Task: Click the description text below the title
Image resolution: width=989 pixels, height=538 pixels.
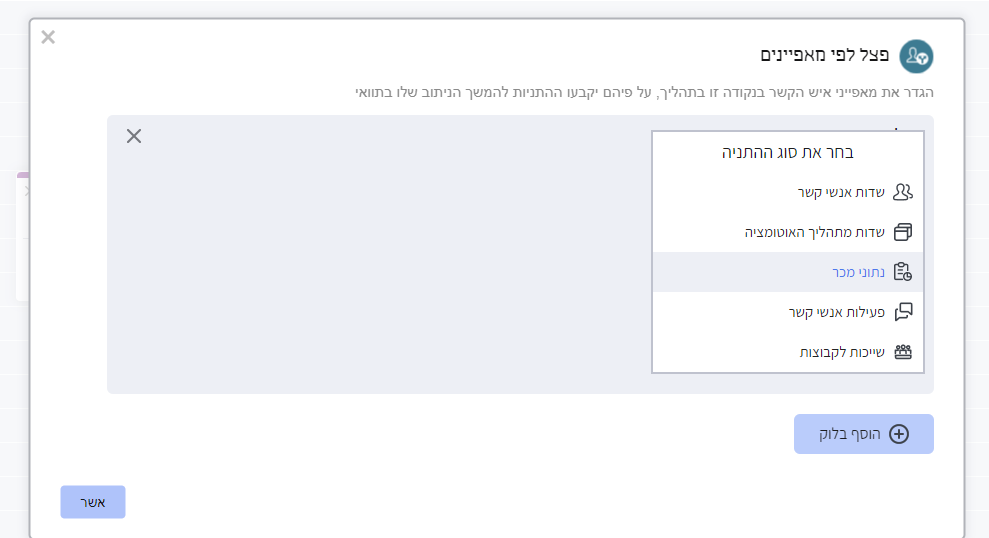Action: (644, 93)
